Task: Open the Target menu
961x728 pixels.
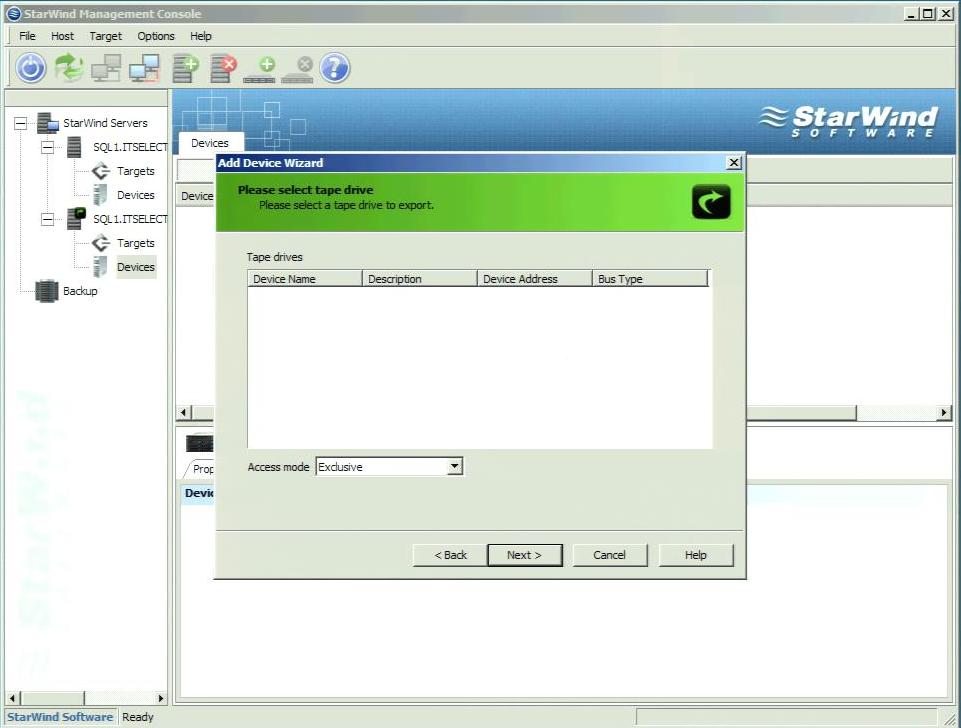Action: click(105, 36)
